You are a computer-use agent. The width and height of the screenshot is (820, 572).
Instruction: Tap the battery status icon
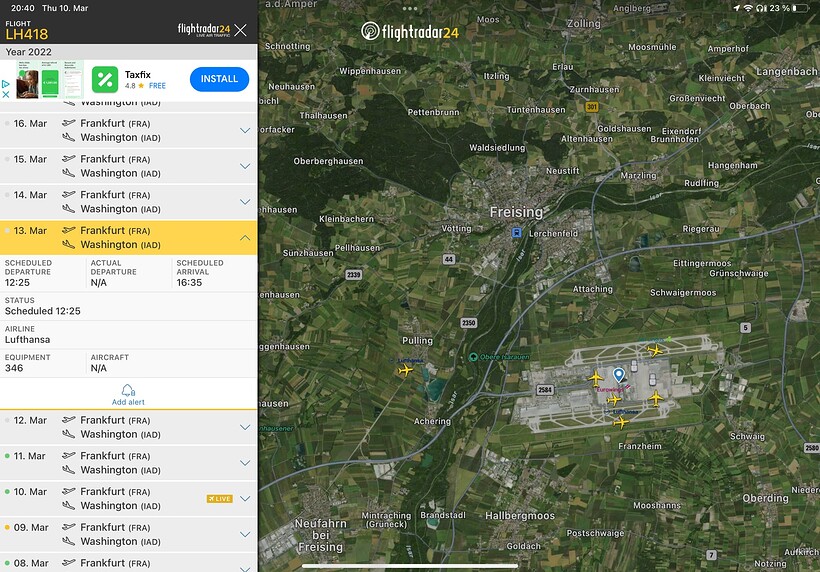click(801, 8)
